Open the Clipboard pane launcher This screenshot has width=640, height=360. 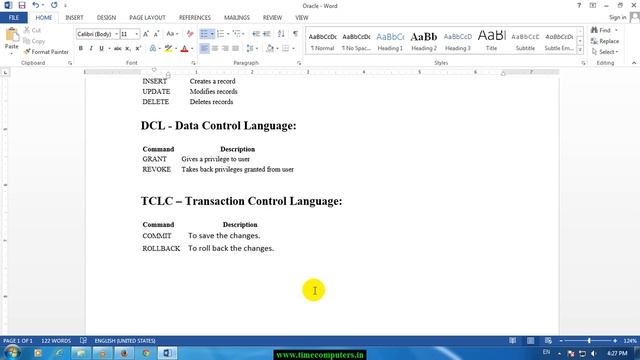coord(70,63)
